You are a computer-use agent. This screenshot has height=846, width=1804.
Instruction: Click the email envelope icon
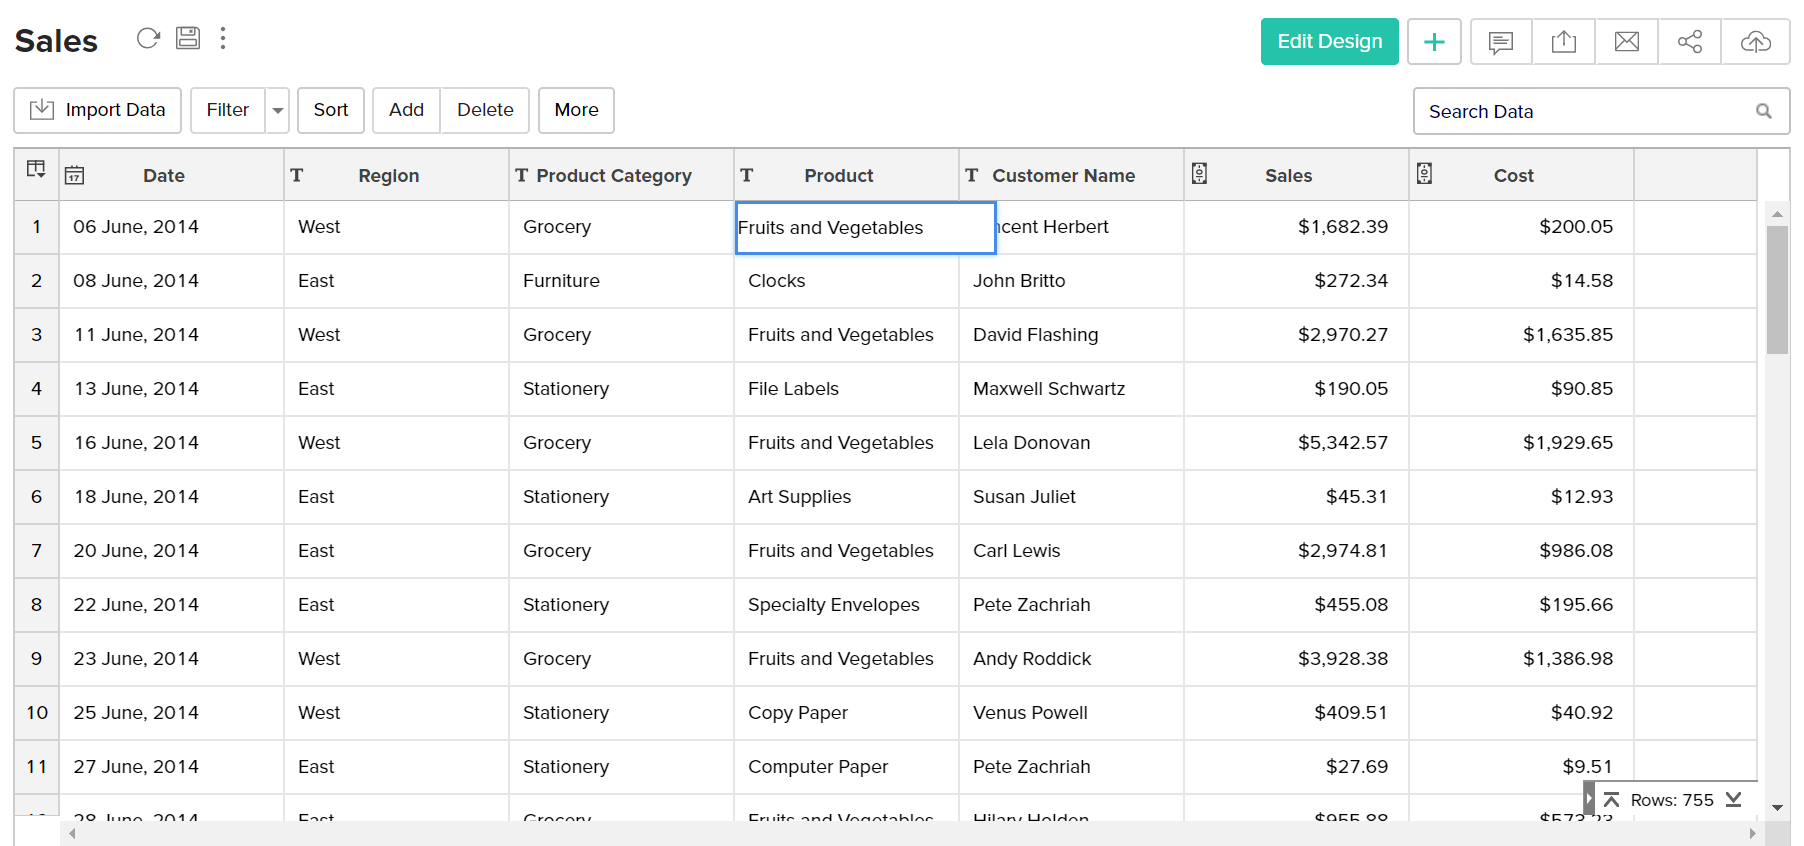click(x=1626, y=41)
